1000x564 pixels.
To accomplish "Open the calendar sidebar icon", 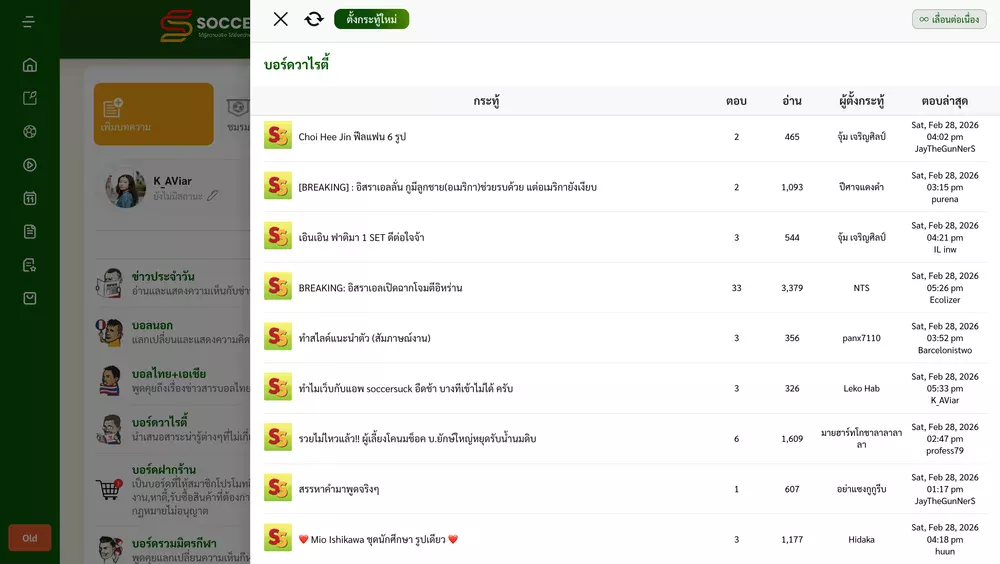I will coord(30,198).
